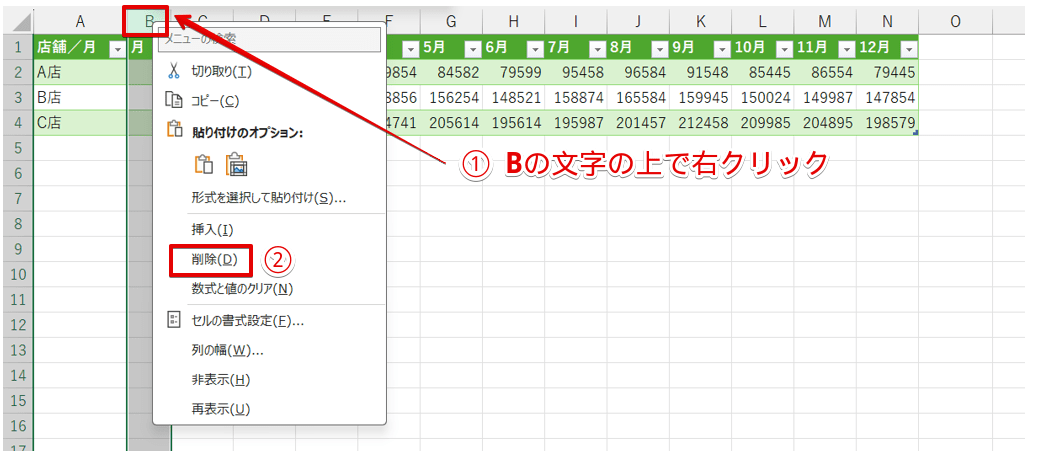The height and width of the screenshot is (451, 1049).
Task: Click cell containing A店
Action: pos(80,72)
